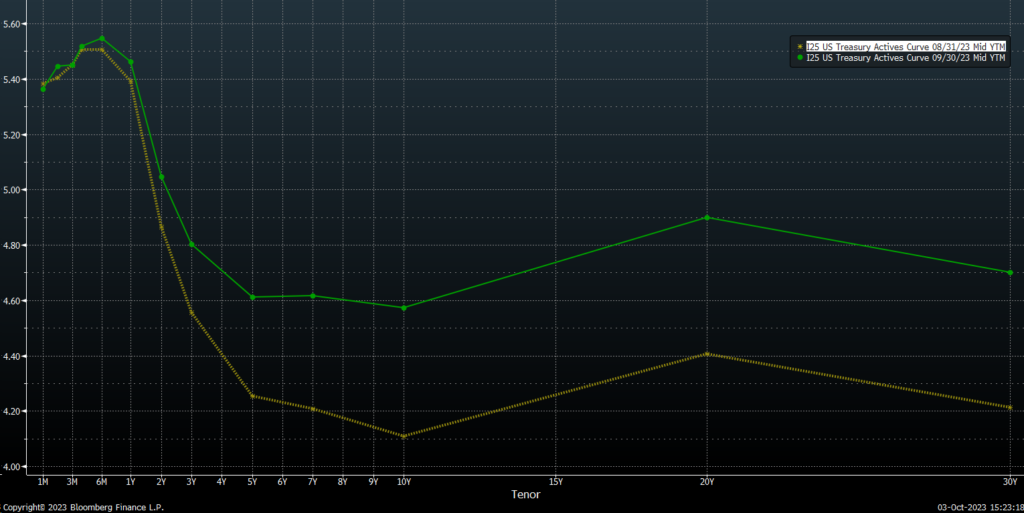Click the green curve's 5Y data point
This screenshot has width=1024, height=513.
pyautogui.click(x=252, y=297)
